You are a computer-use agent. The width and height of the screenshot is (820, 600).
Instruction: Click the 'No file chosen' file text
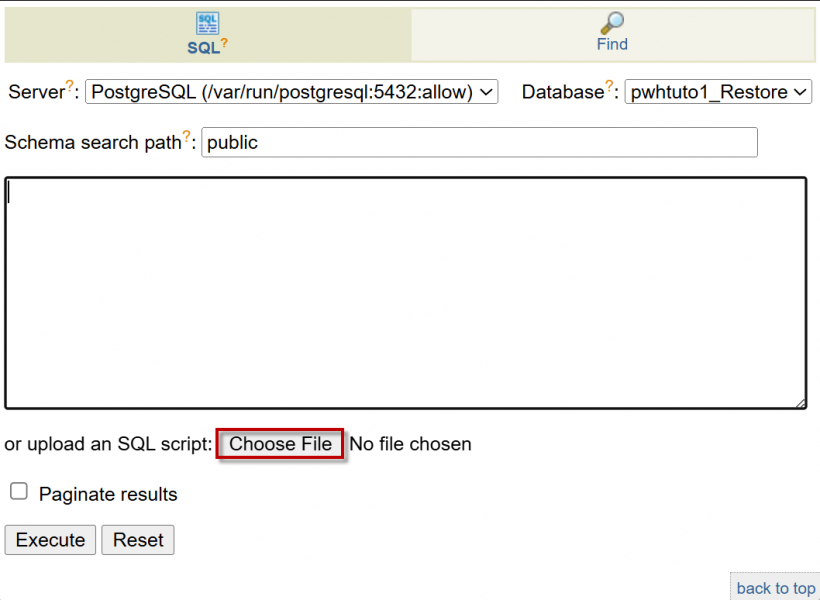[410, 444]
